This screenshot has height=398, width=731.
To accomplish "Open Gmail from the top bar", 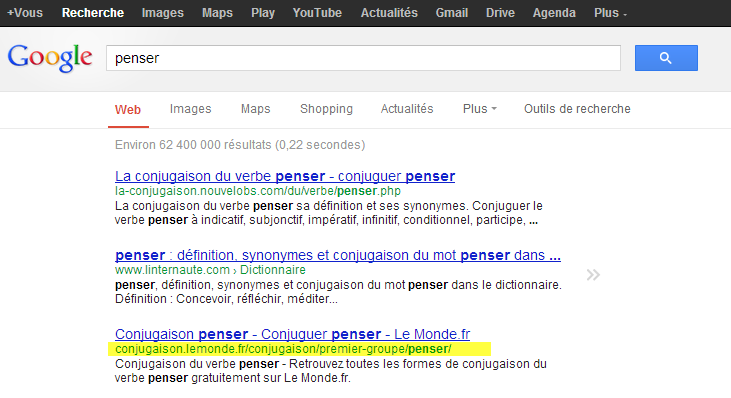I will tap(452, 13).
